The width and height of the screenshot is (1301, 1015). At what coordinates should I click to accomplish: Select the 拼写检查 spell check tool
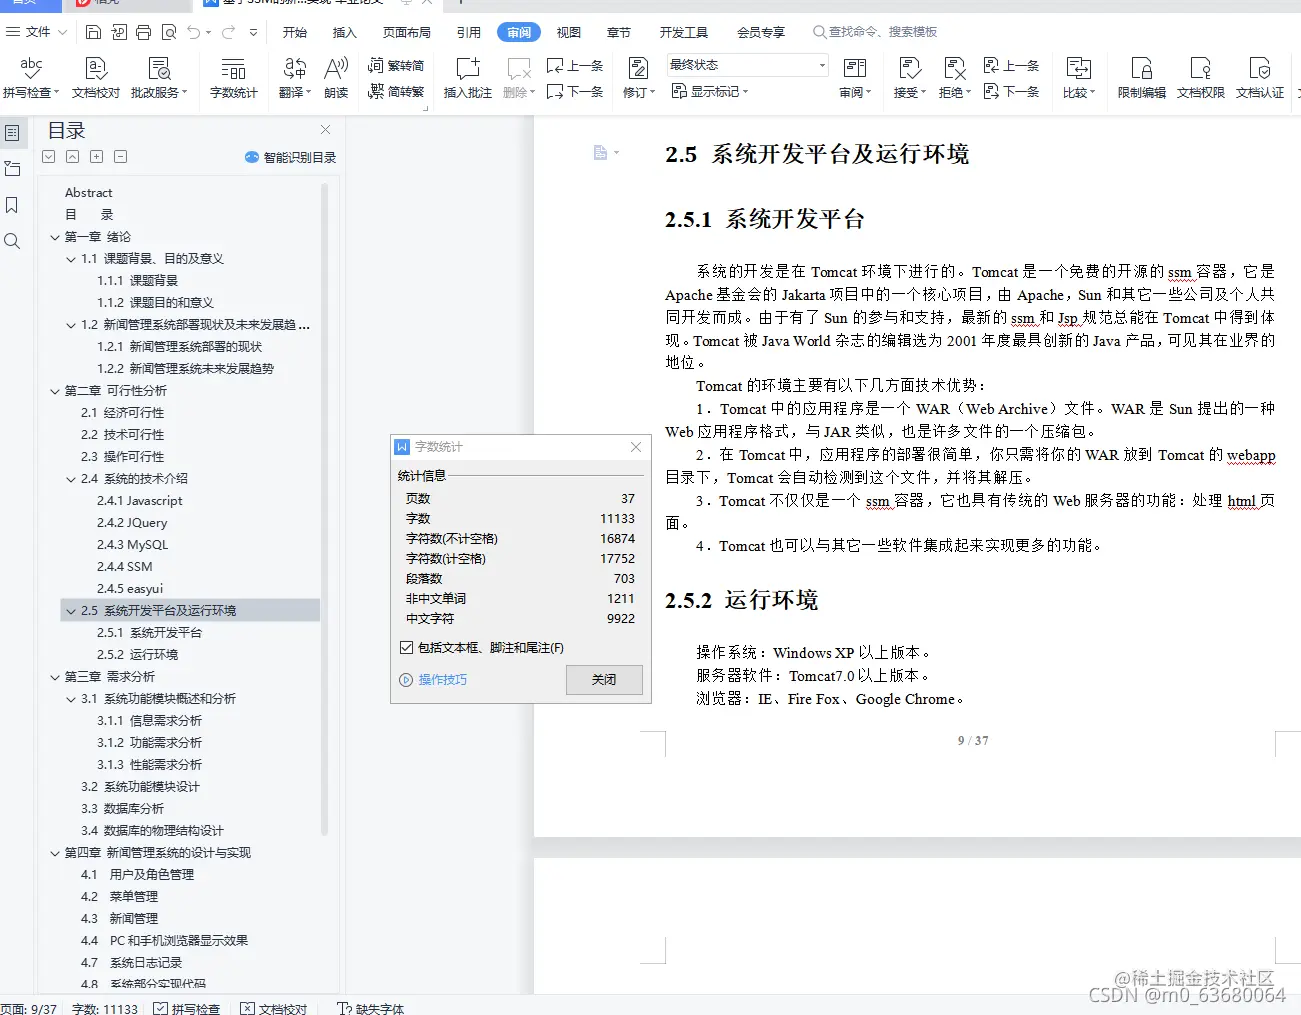(31, 76)
